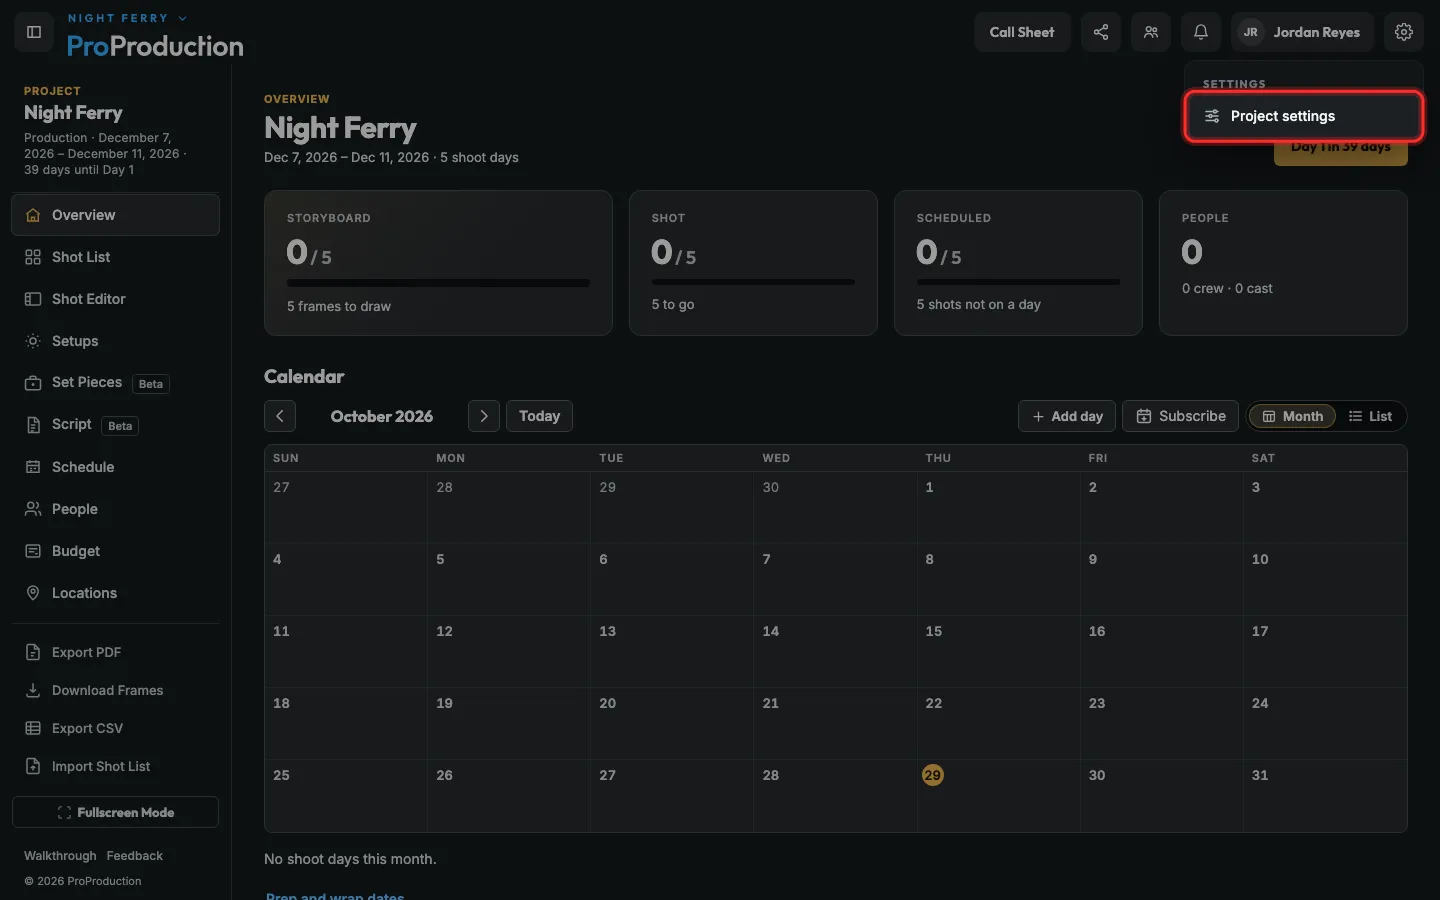Switch calendar to Month view
Viewport: 1440px width, 900px height.
point(1292,416)
